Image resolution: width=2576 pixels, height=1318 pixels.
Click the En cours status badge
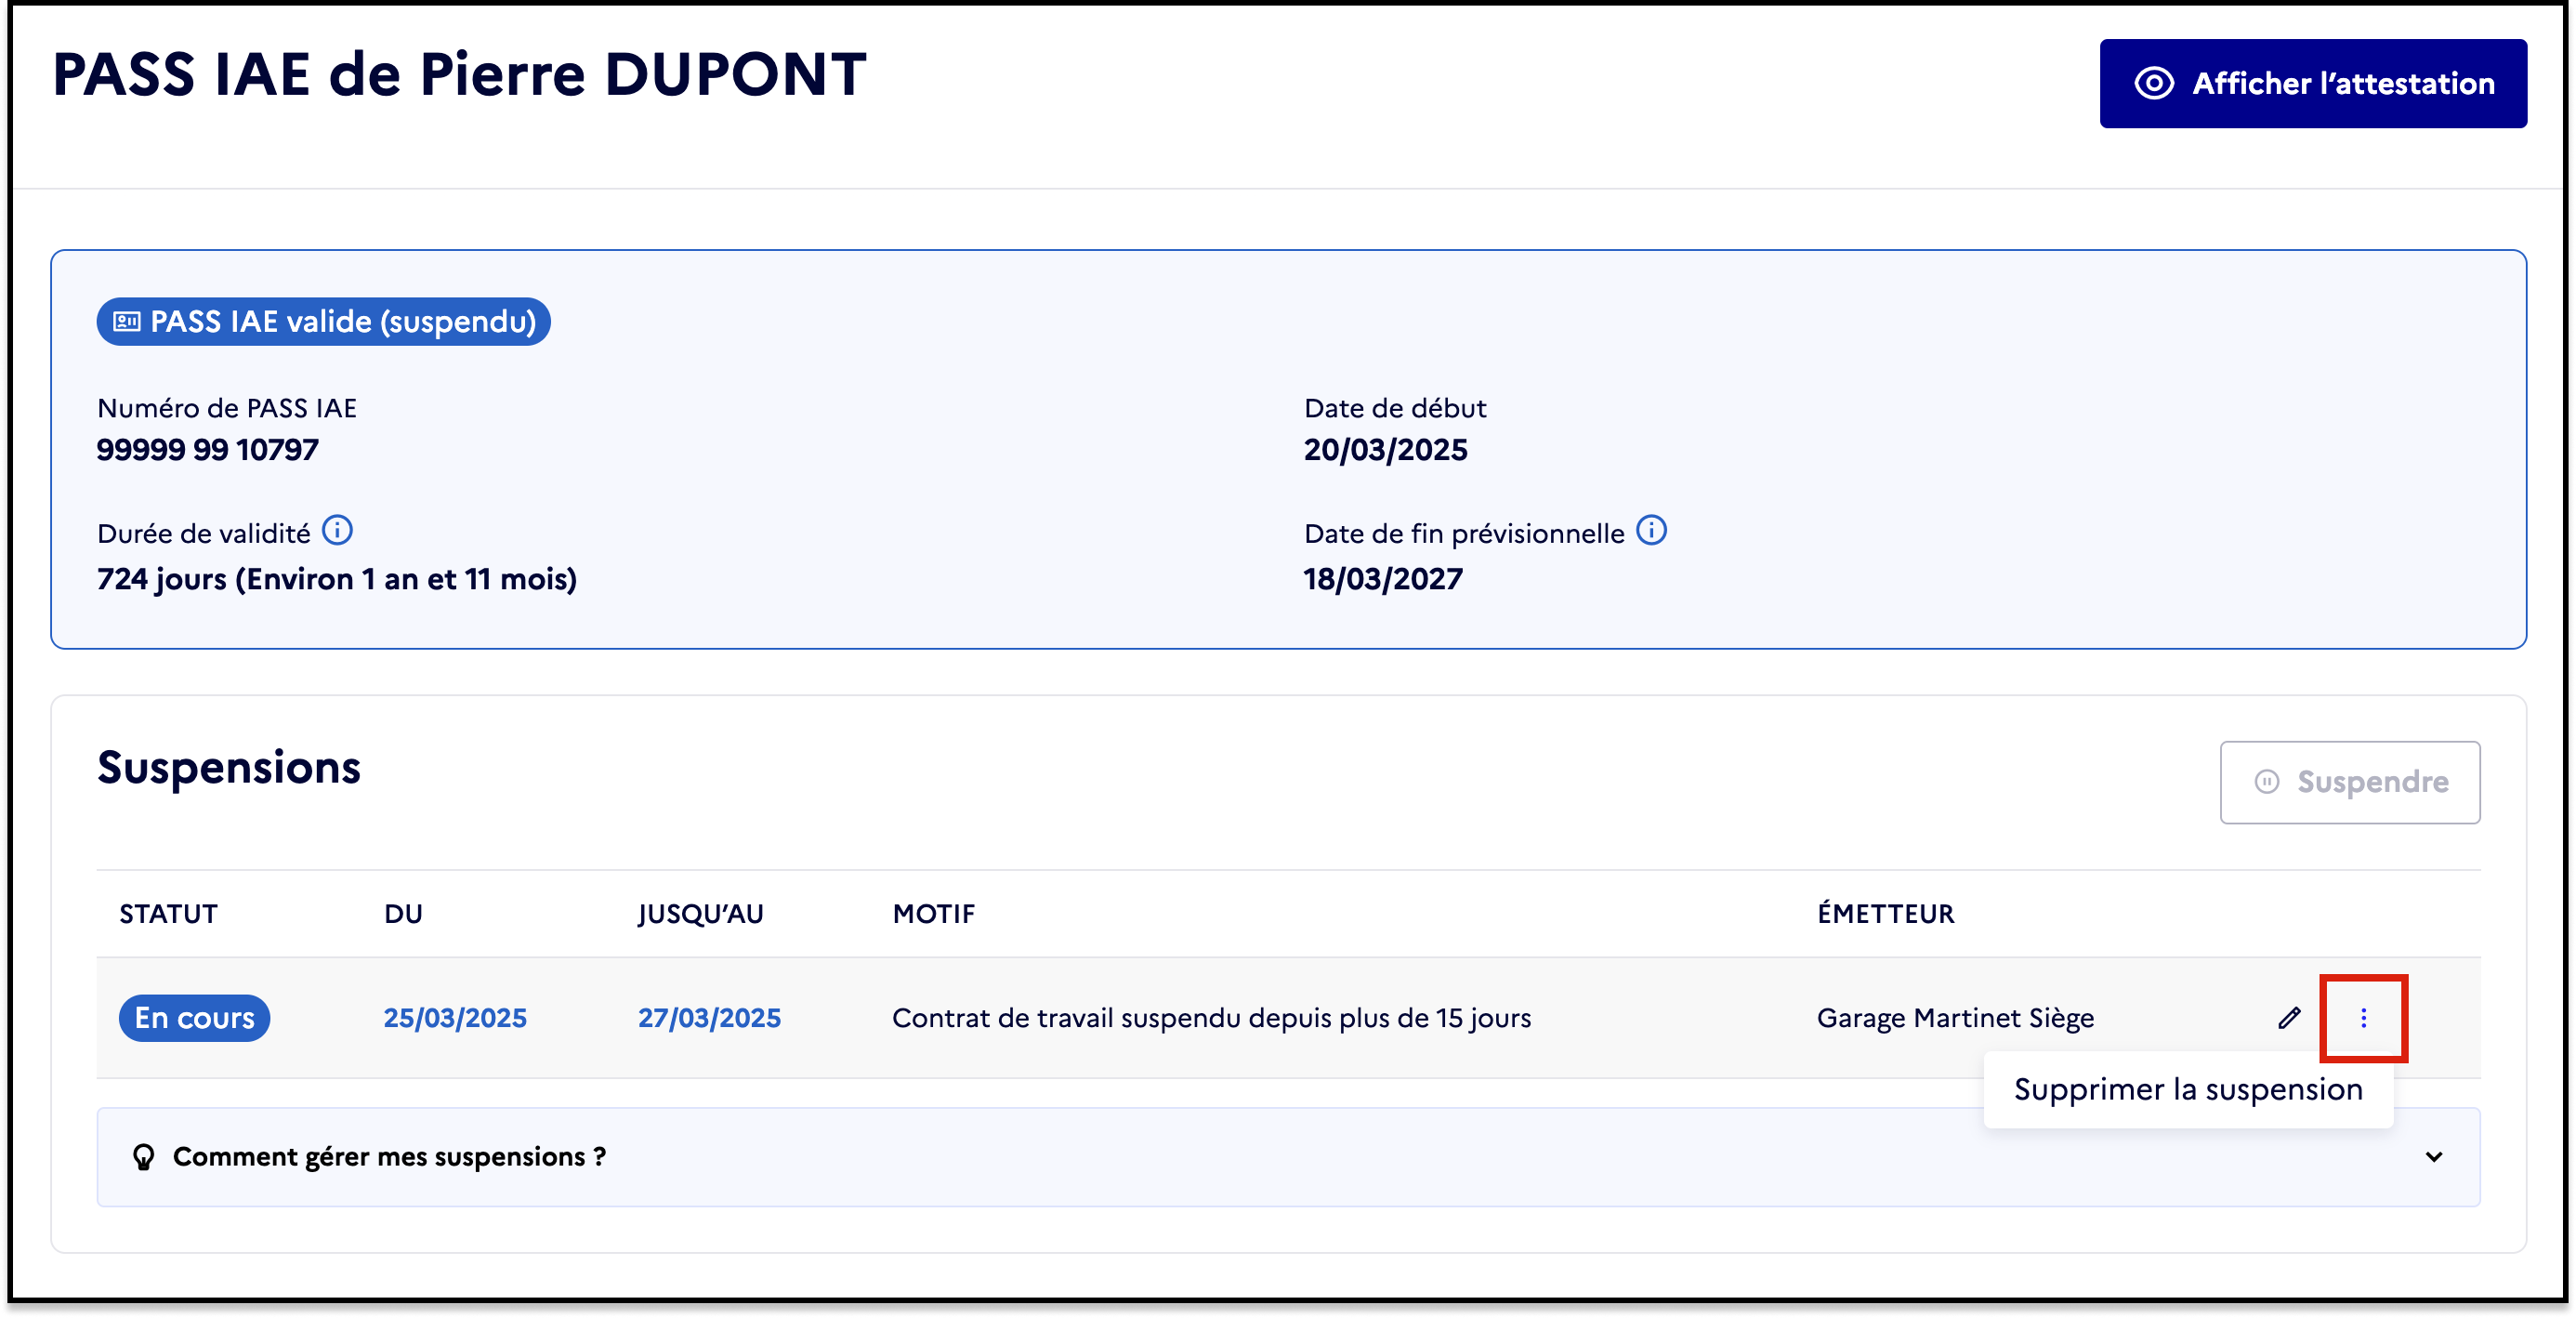click(194, 1018)
